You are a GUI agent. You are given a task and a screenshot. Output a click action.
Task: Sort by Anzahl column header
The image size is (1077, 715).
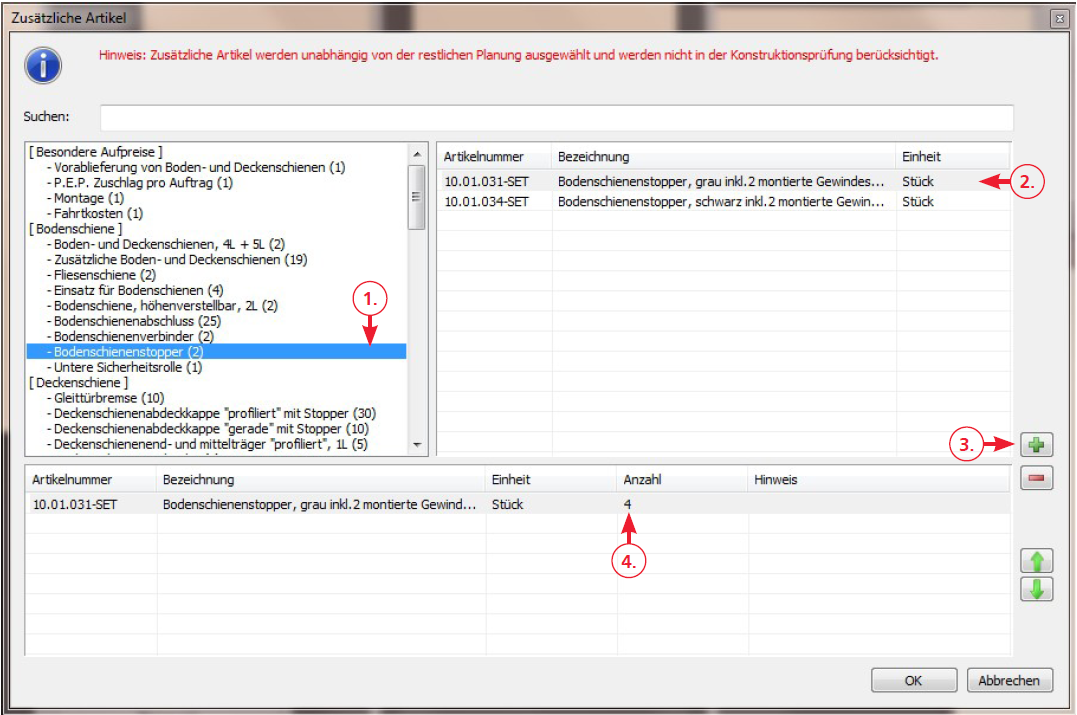(642, 480)
